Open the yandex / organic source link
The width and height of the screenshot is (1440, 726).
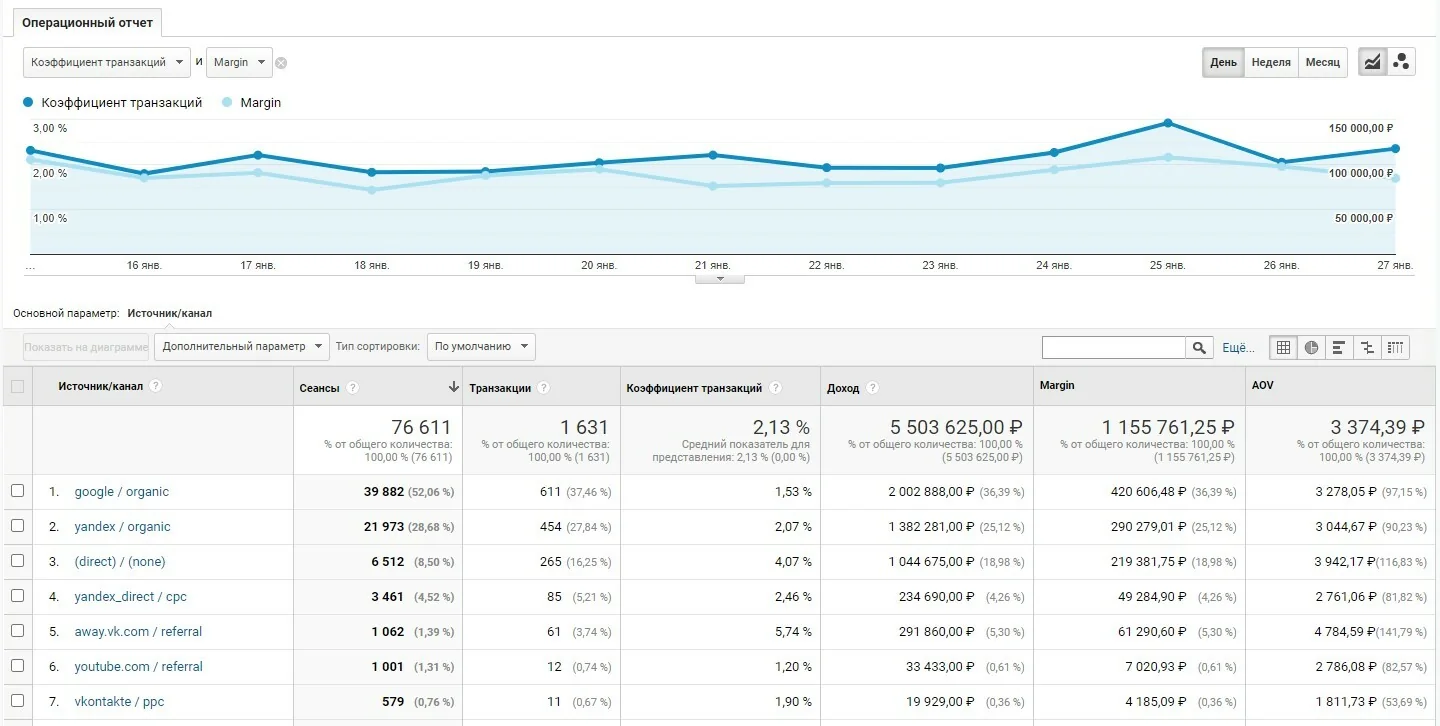[122, 527]
